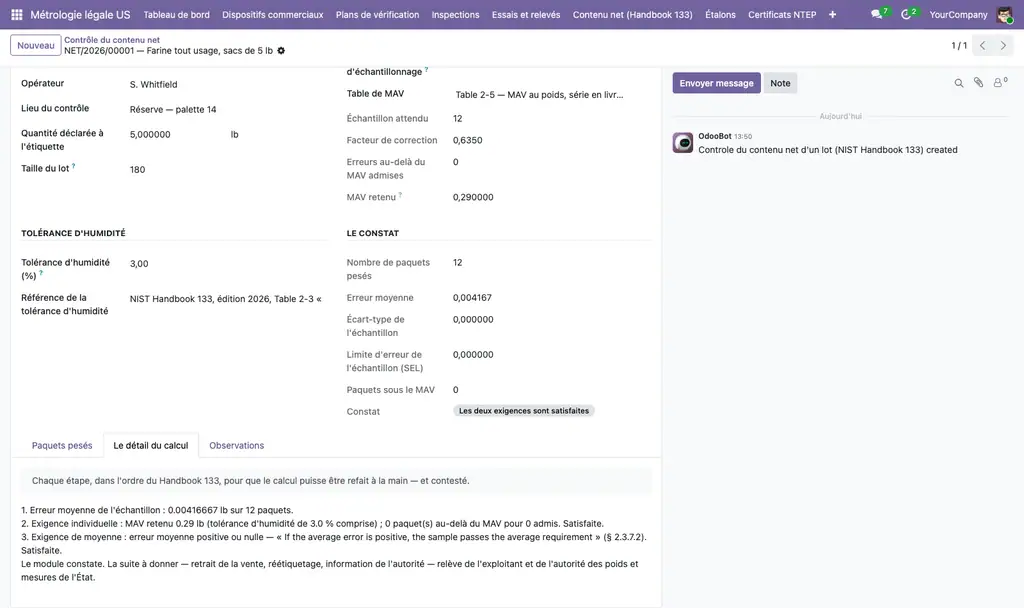This screenshot has height=608, width=1024.
Task: Open Tableau de bord menu
Action: pos(176,14)
